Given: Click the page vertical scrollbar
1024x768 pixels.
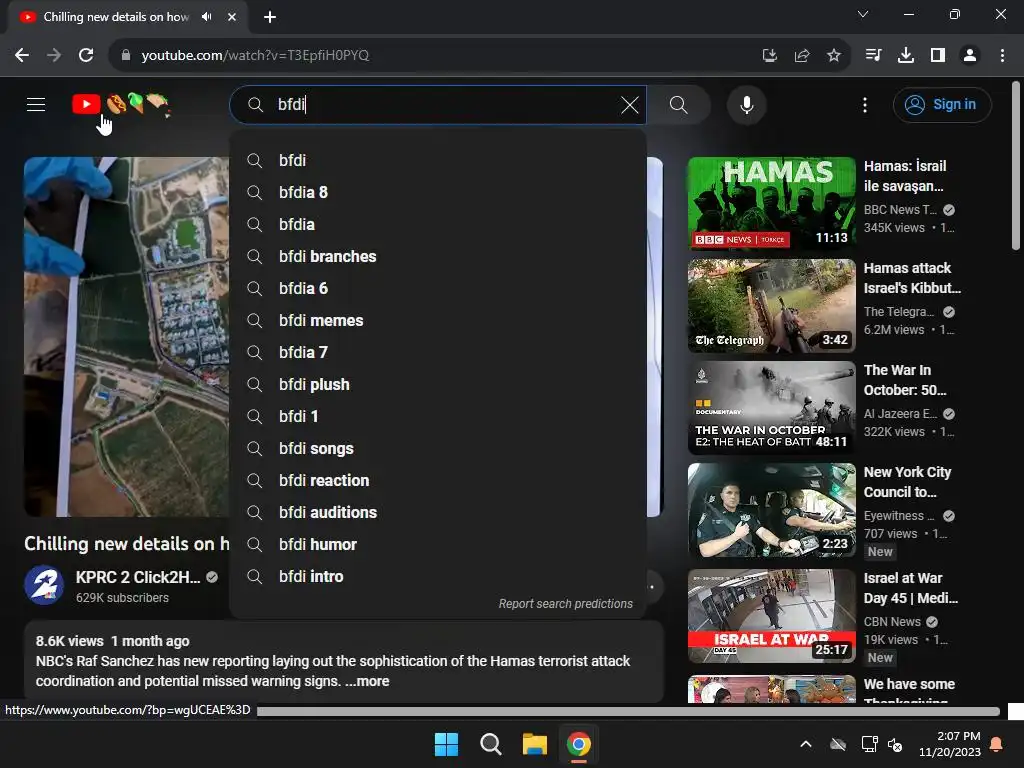Looking at the screenshot, I should click(x=1016, y=165).
